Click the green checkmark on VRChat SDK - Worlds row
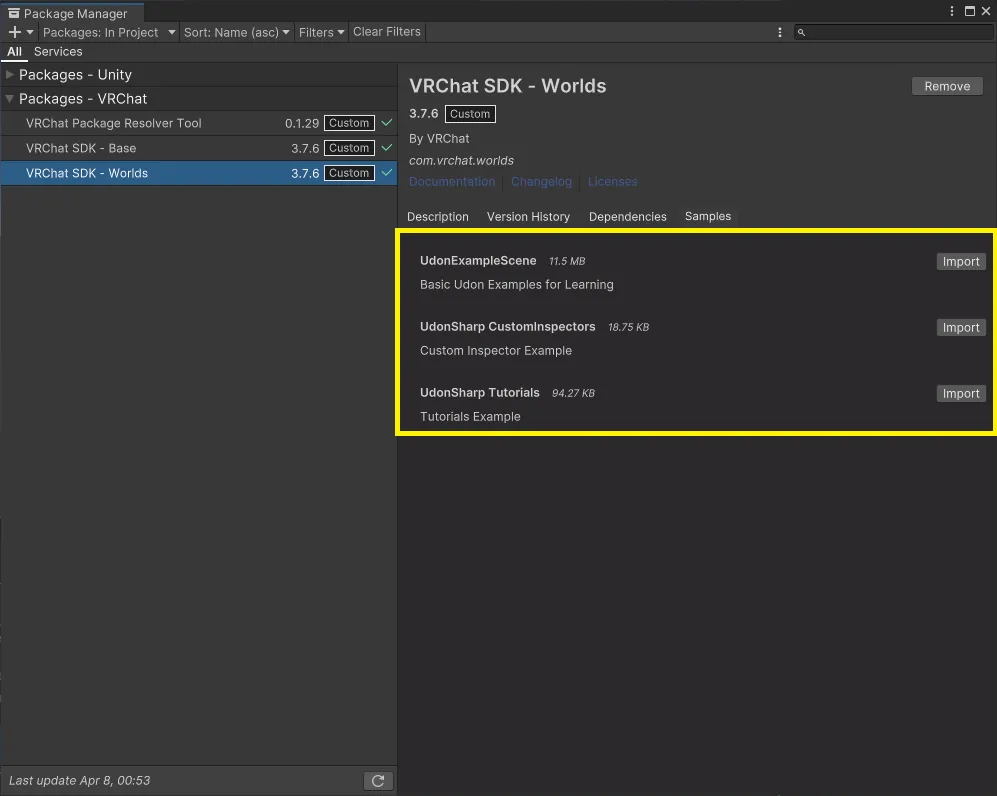The image size is (997, 796). pyautogui.click(x=387, y=172)
